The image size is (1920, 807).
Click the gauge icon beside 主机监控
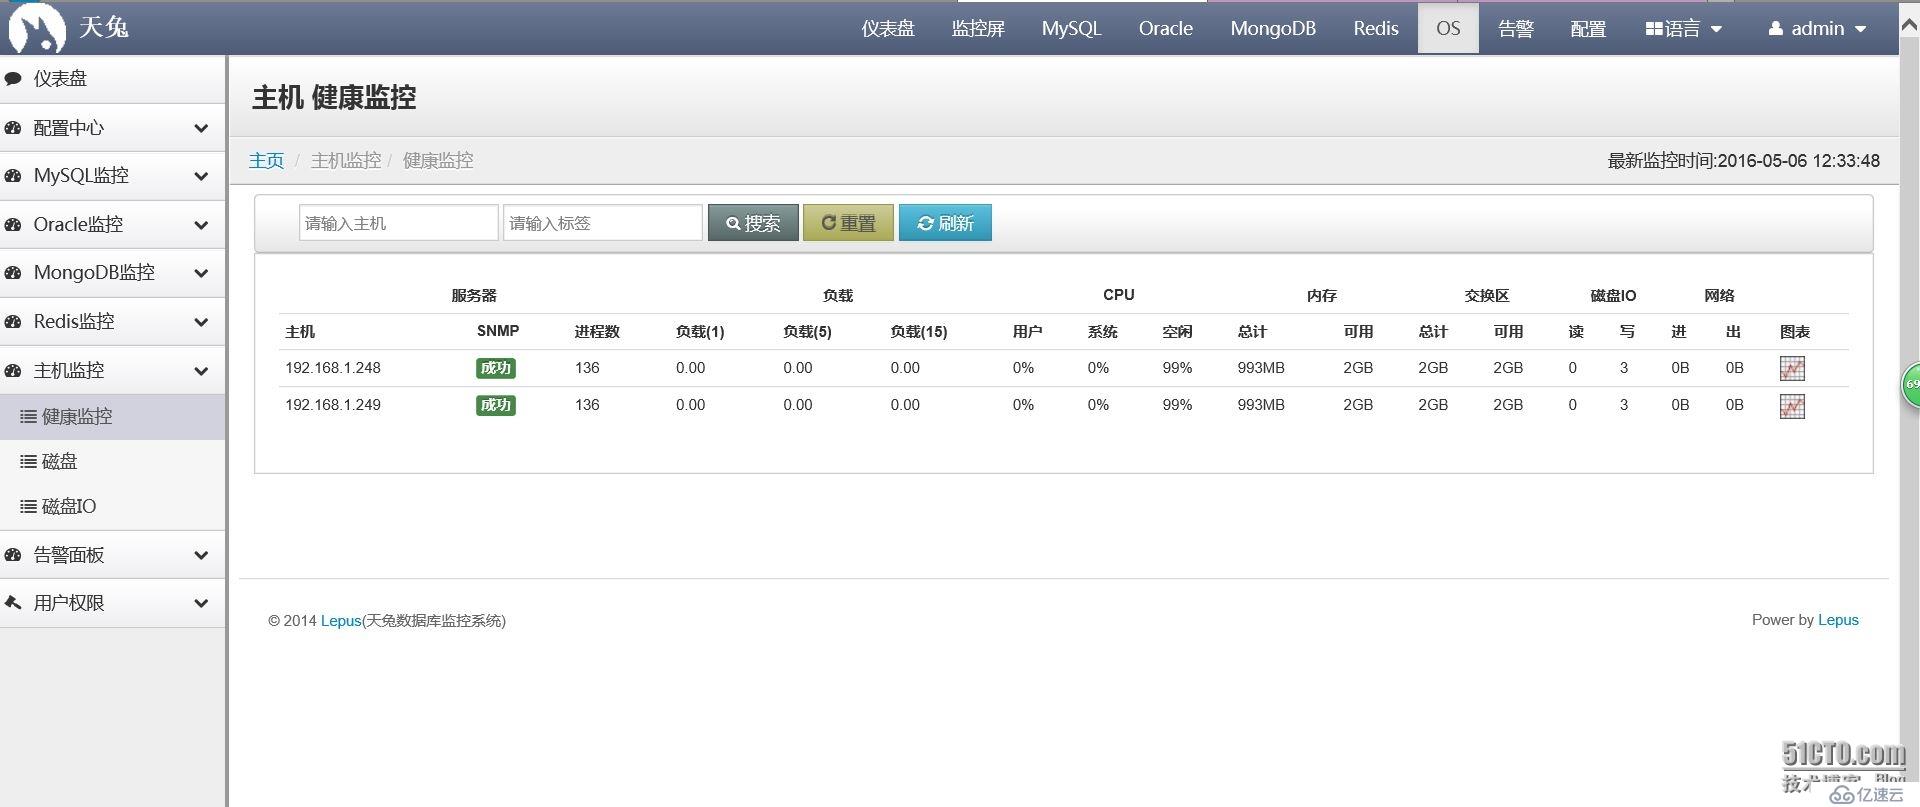tap(13, 371)
